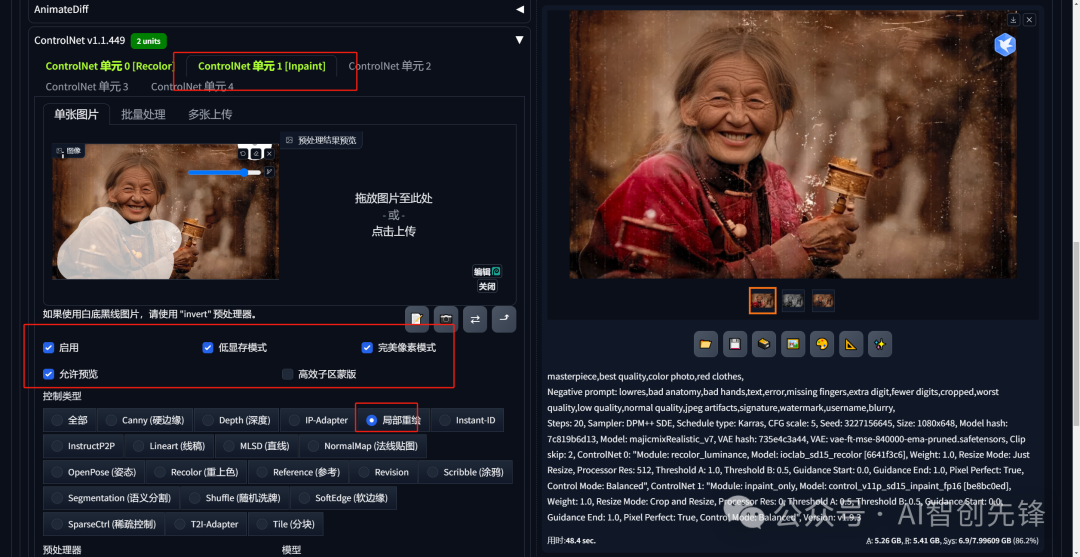Select SparseCtrl (稀疏控制) control type

click(104, 524)
